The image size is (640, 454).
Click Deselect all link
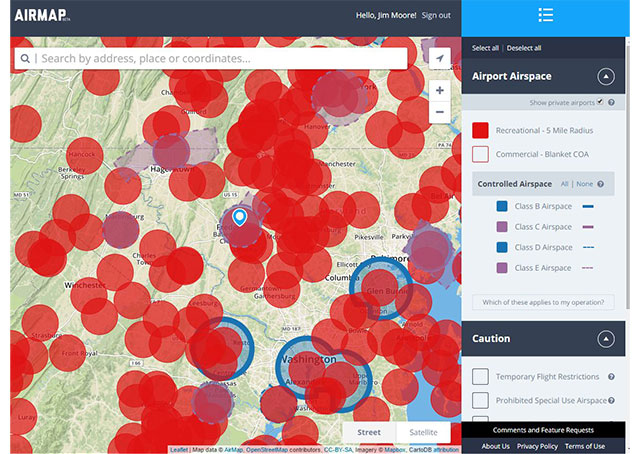tap(524, 48)
